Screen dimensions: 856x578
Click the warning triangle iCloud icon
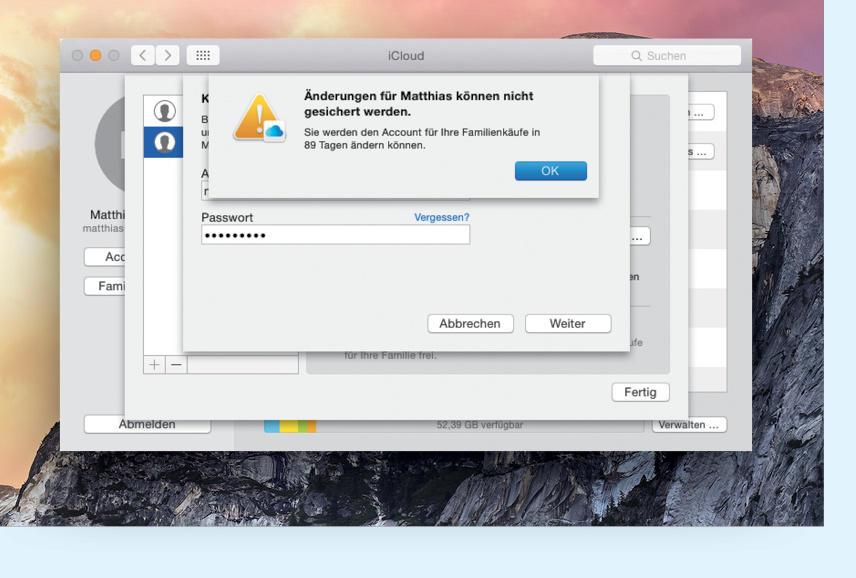pos(259,118)
